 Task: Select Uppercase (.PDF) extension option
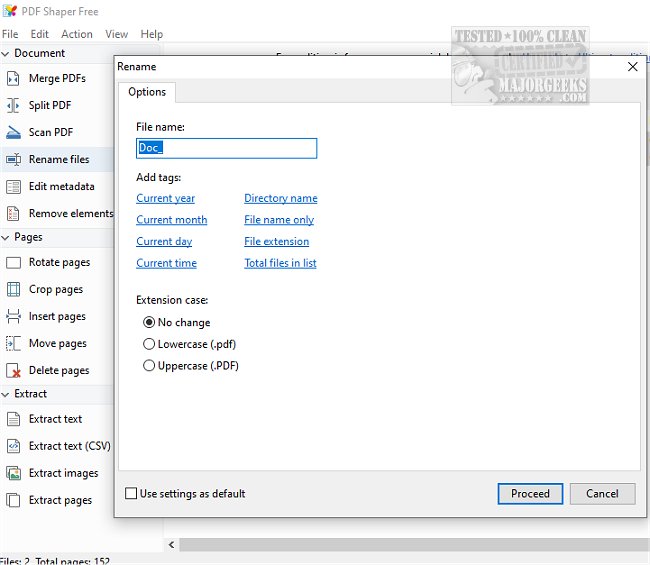click(x=148, y=366)
